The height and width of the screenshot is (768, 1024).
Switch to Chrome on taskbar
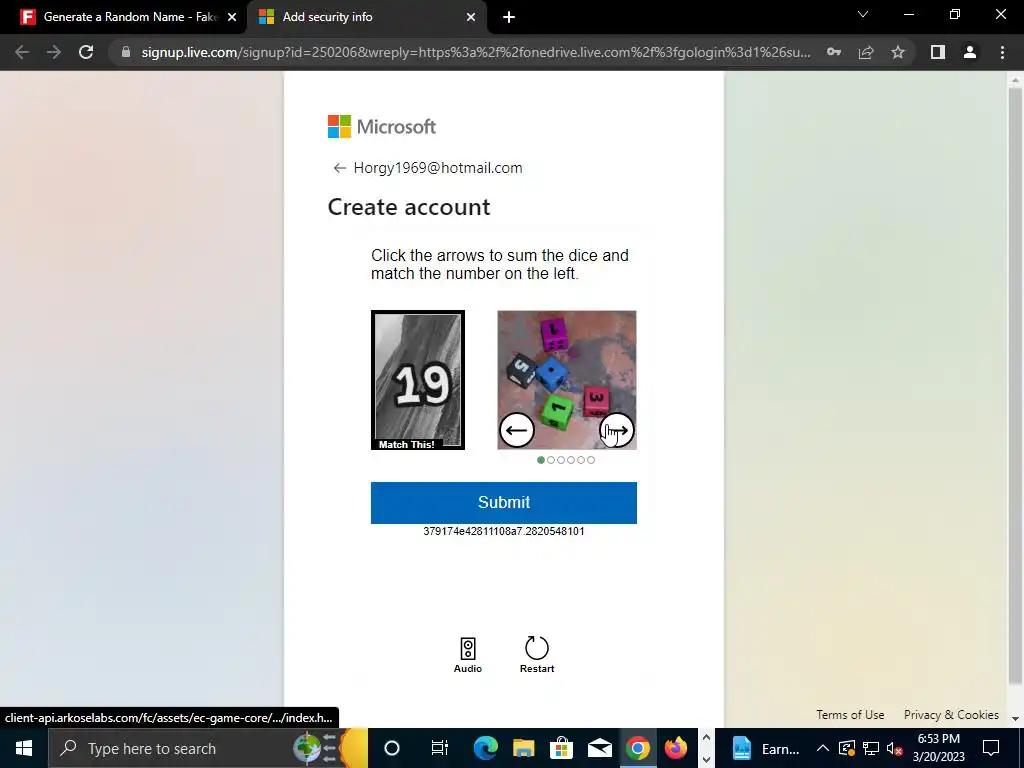[x=637, y=748]
